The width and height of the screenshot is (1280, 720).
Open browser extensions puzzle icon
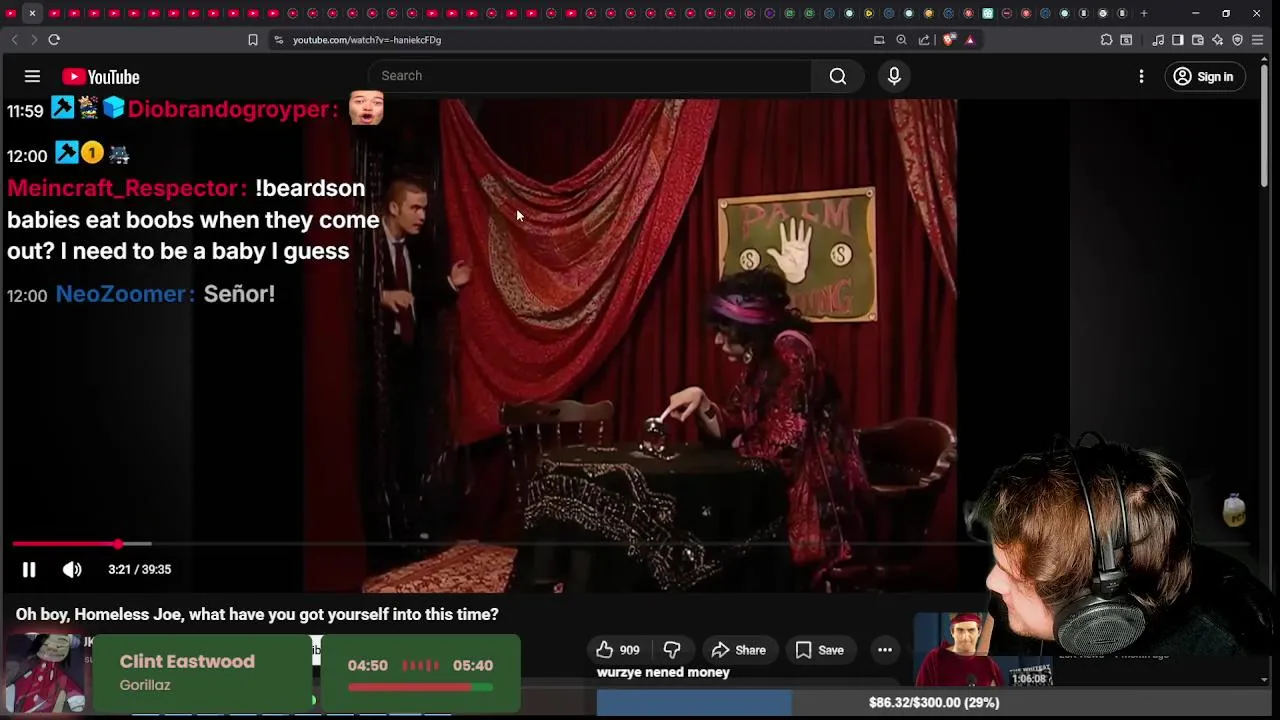pyautogui.click(x=1106, y=40)
